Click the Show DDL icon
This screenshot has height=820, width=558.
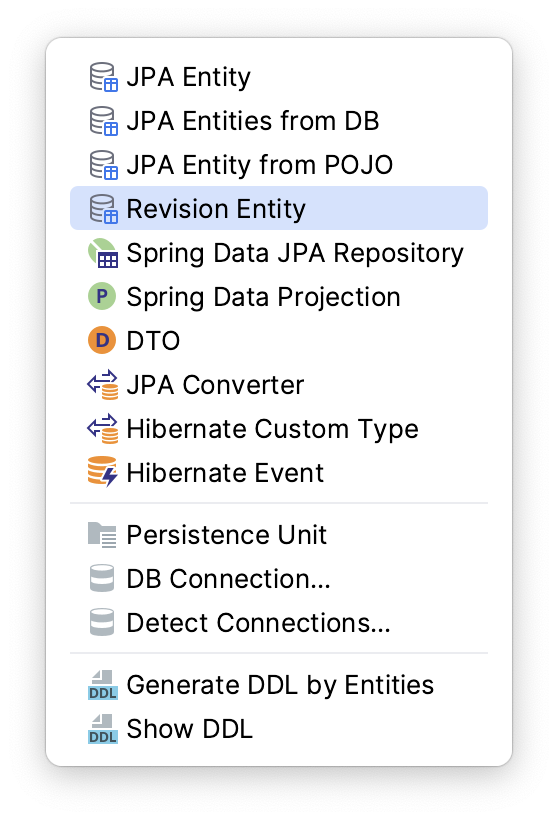(103, 729)
